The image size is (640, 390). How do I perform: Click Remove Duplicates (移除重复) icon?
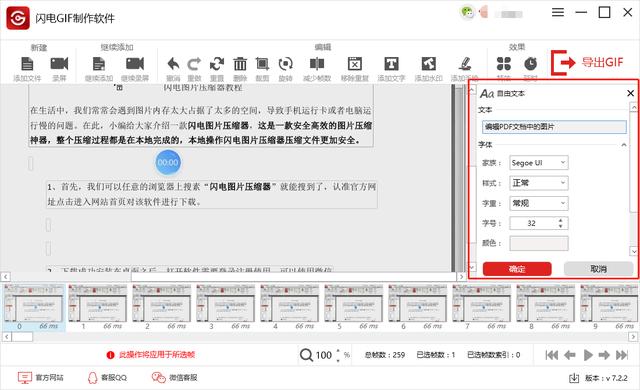[x=355, y=64]
